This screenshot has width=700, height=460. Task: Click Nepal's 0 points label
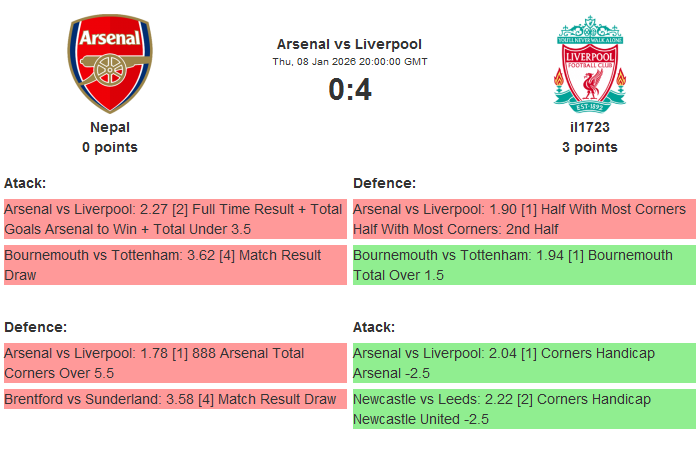(110, 147)
